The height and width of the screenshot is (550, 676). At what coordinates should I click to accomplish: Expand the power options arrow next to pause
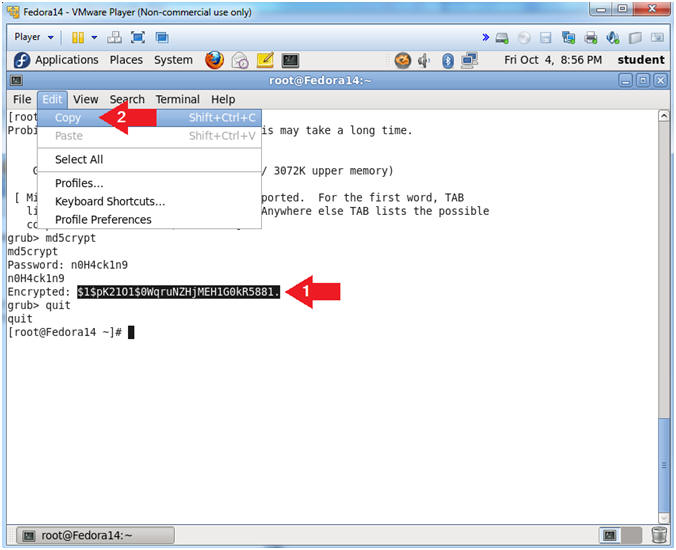pyautogui.click(x=94, y=38)
